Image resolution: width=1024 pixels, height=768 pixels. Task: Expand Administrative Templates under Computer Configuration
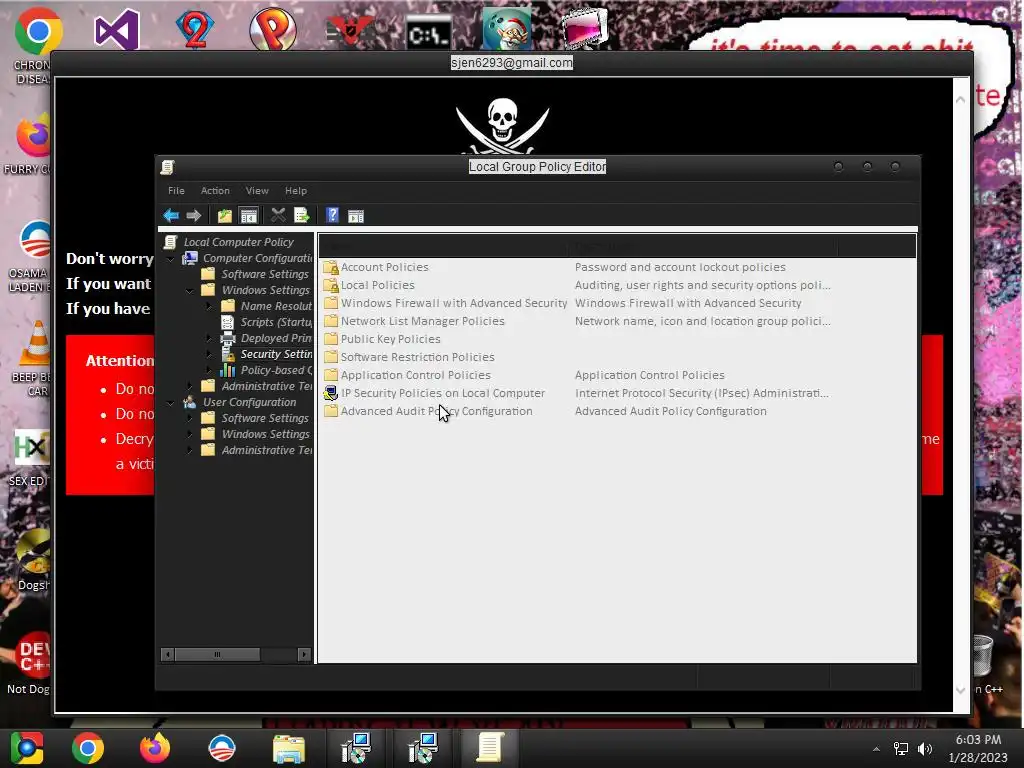click(190, 386)
